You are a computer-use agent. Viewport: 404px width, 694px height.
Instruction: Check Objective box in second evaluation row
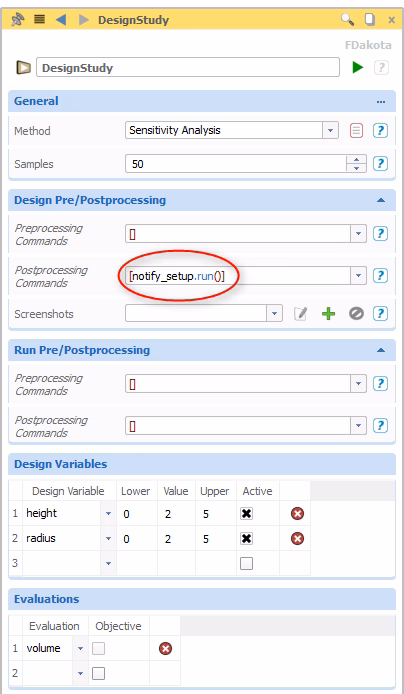pos(98,674)
